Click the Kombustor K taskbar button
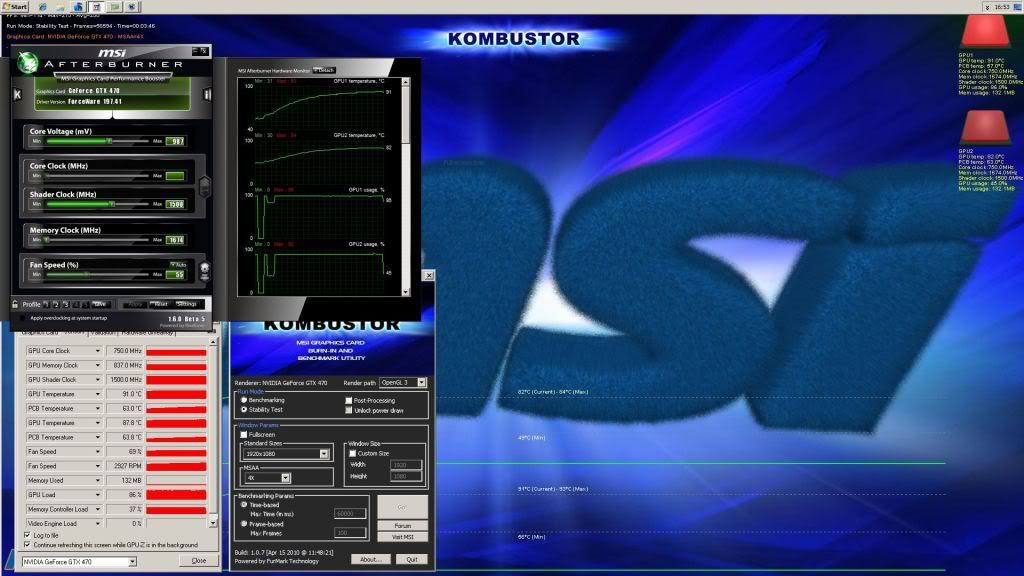This screenshot has height=576, width=1024. point(132,7)
